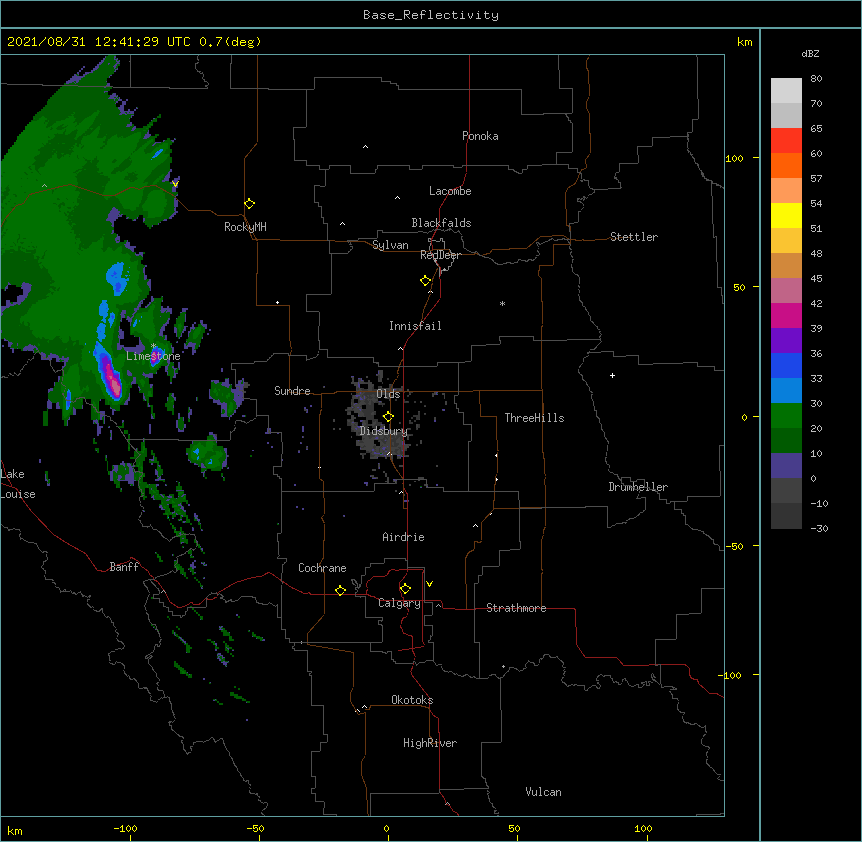Choose the purple dBZ legend swatch
Screen dimensions: 862x842
click(786, 341)
